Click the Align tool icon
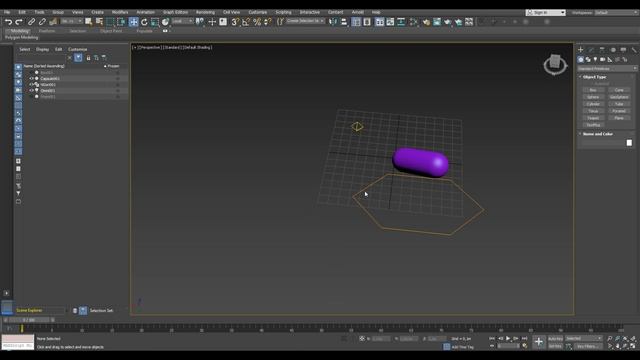Image resolution: width=640 pixels, height=360 pixels. [x=344, y=22]
